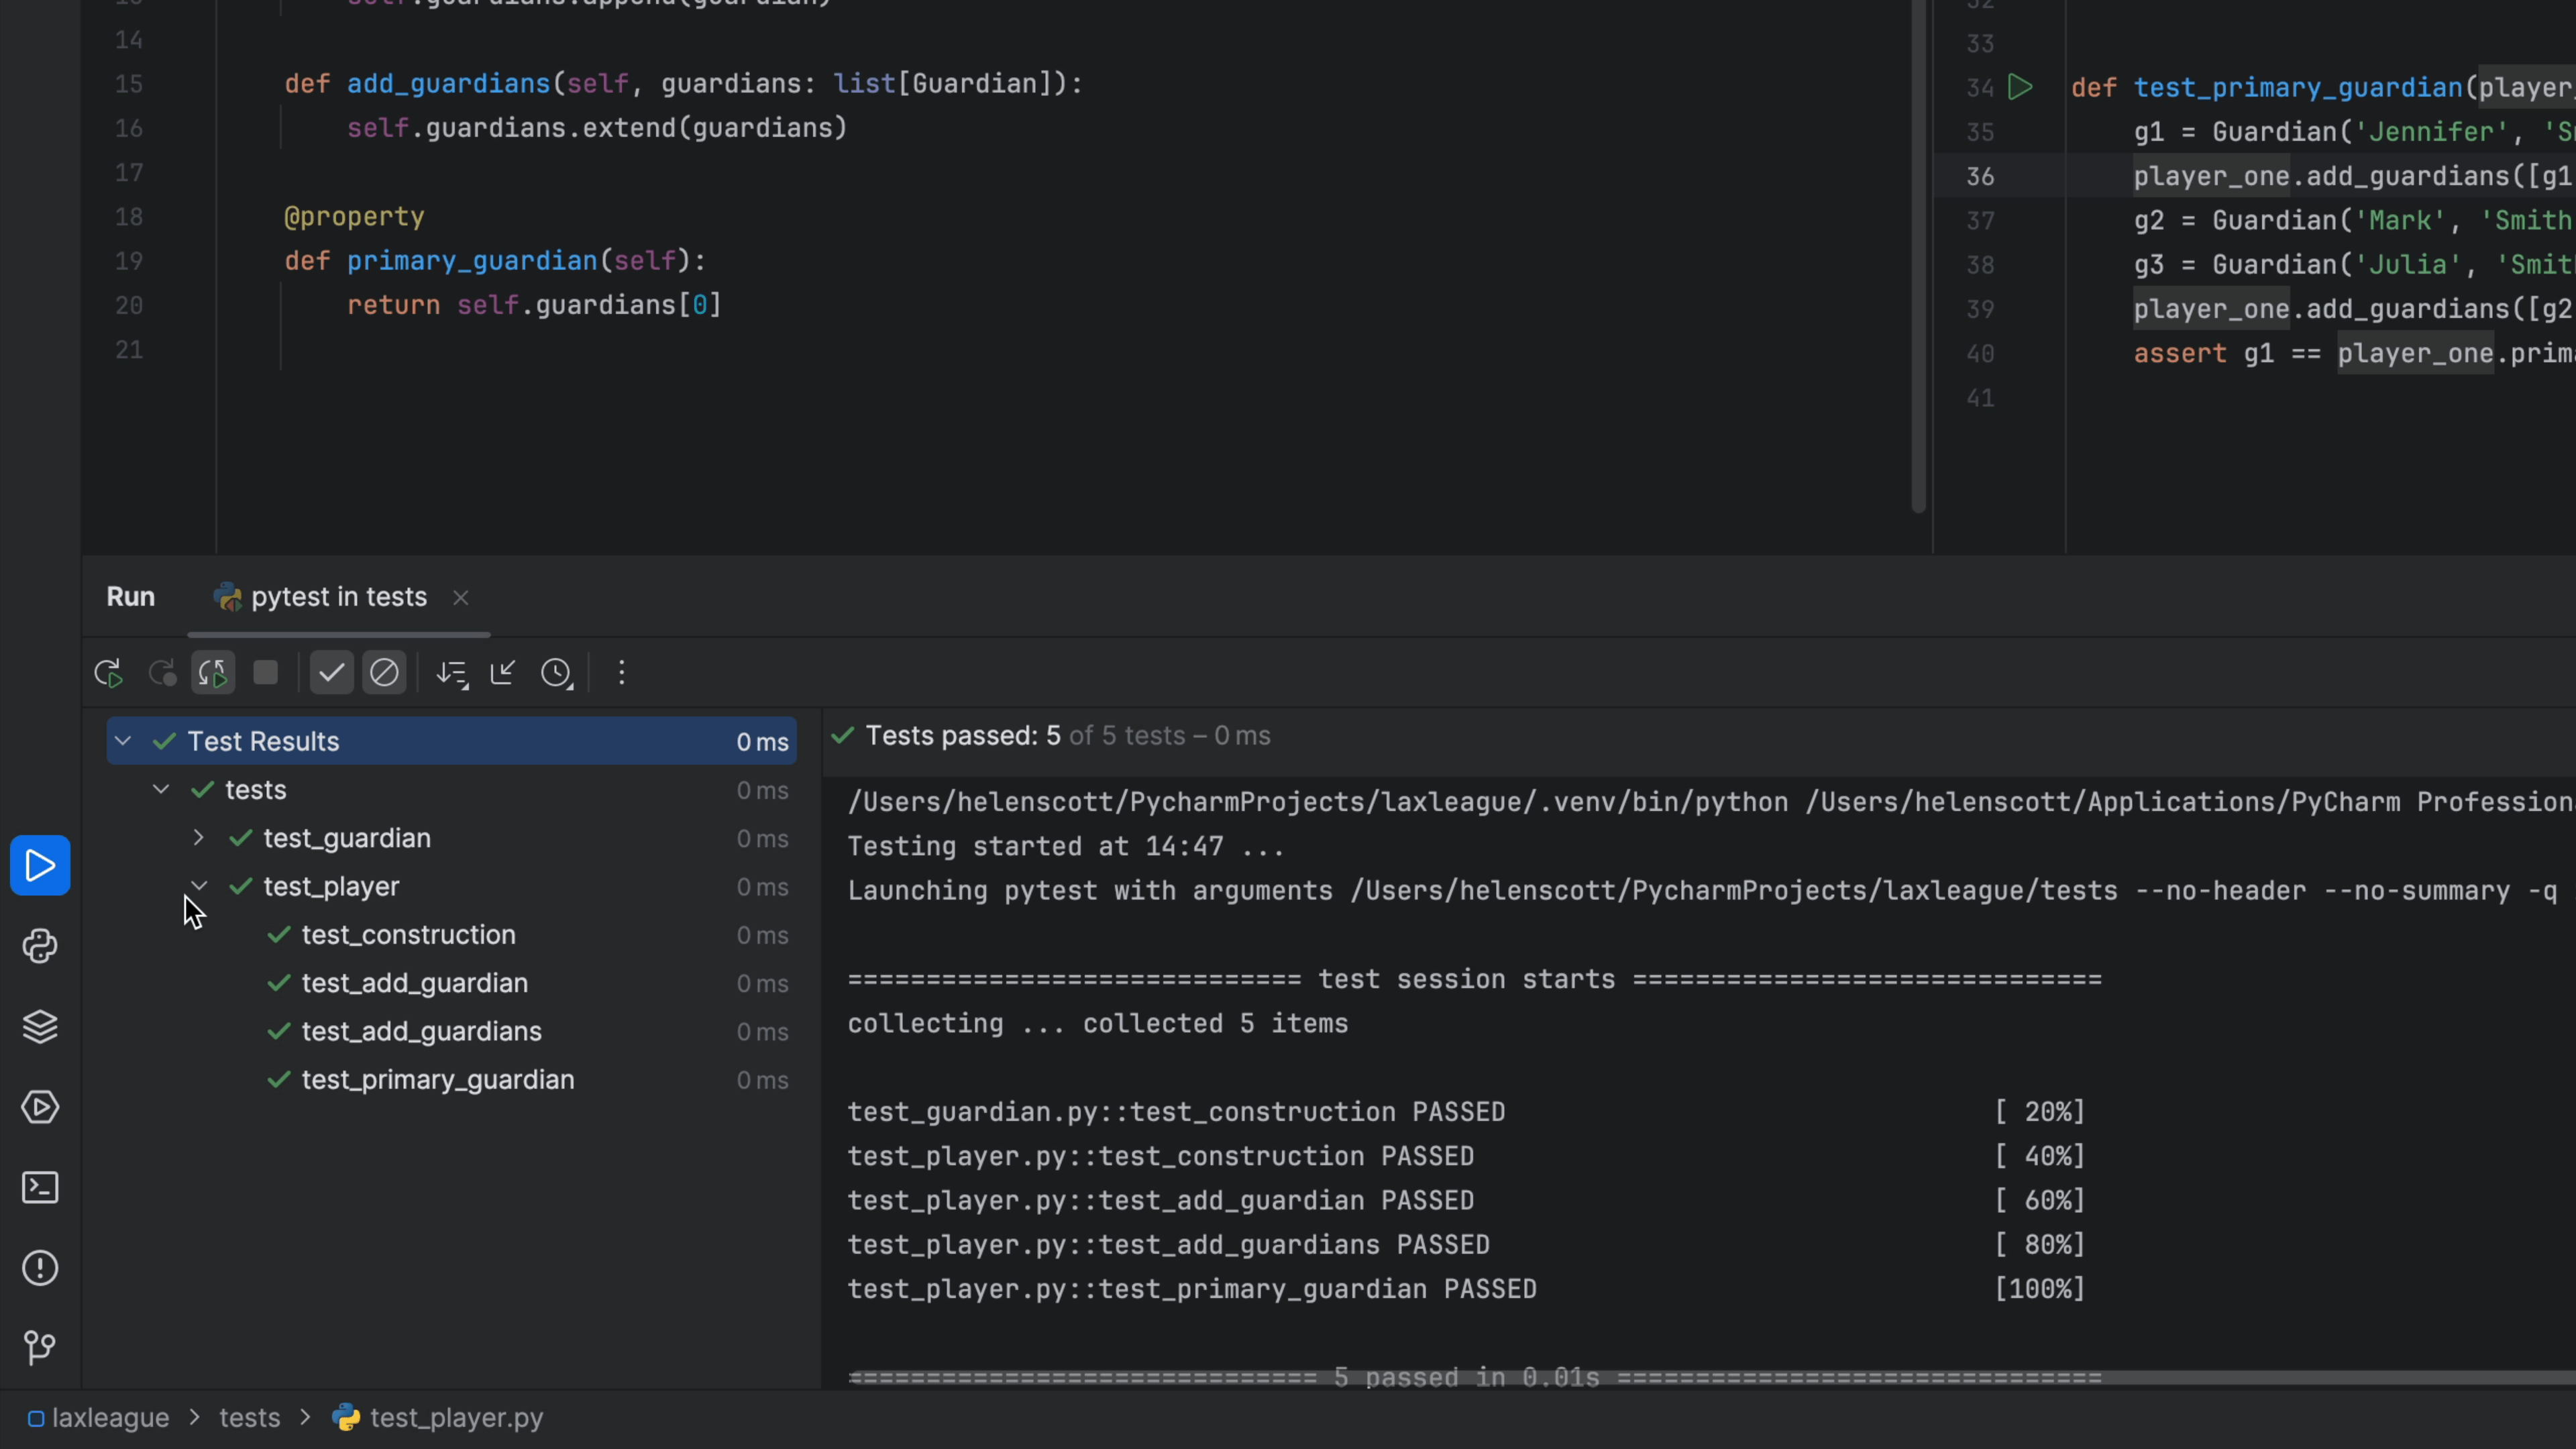
Task: Collapse the Test Results root node
Action: coord(123,741)
